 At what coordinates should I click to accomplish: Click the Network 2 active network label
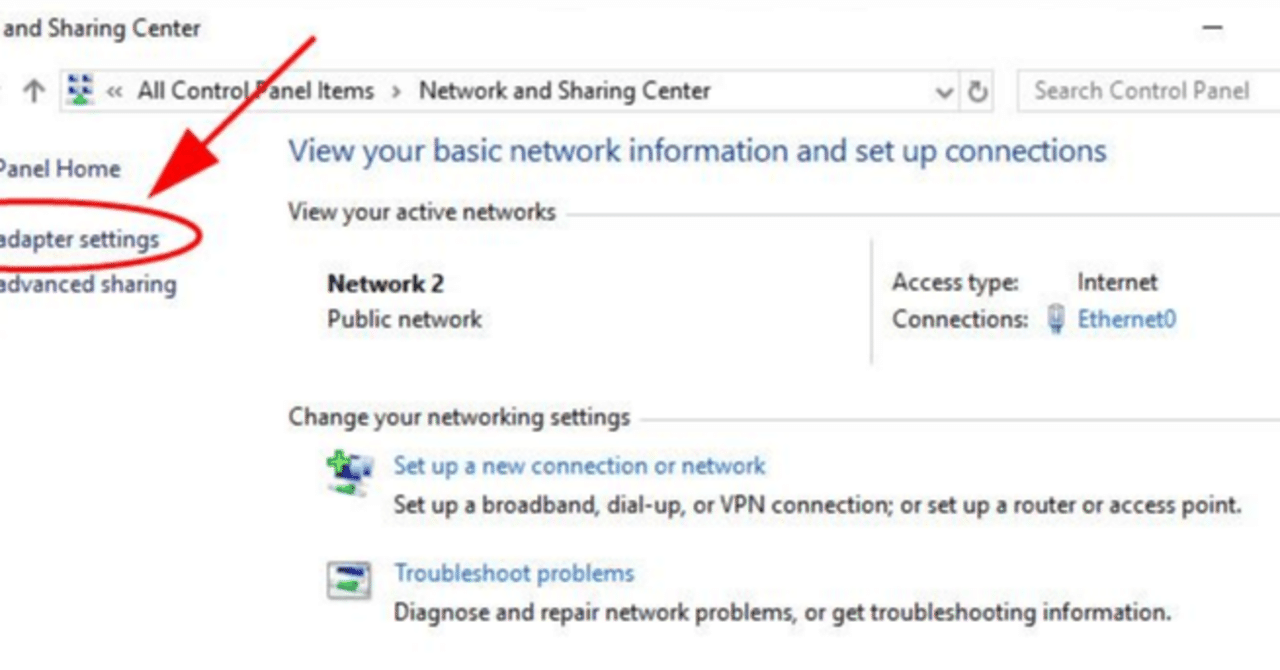385,283
